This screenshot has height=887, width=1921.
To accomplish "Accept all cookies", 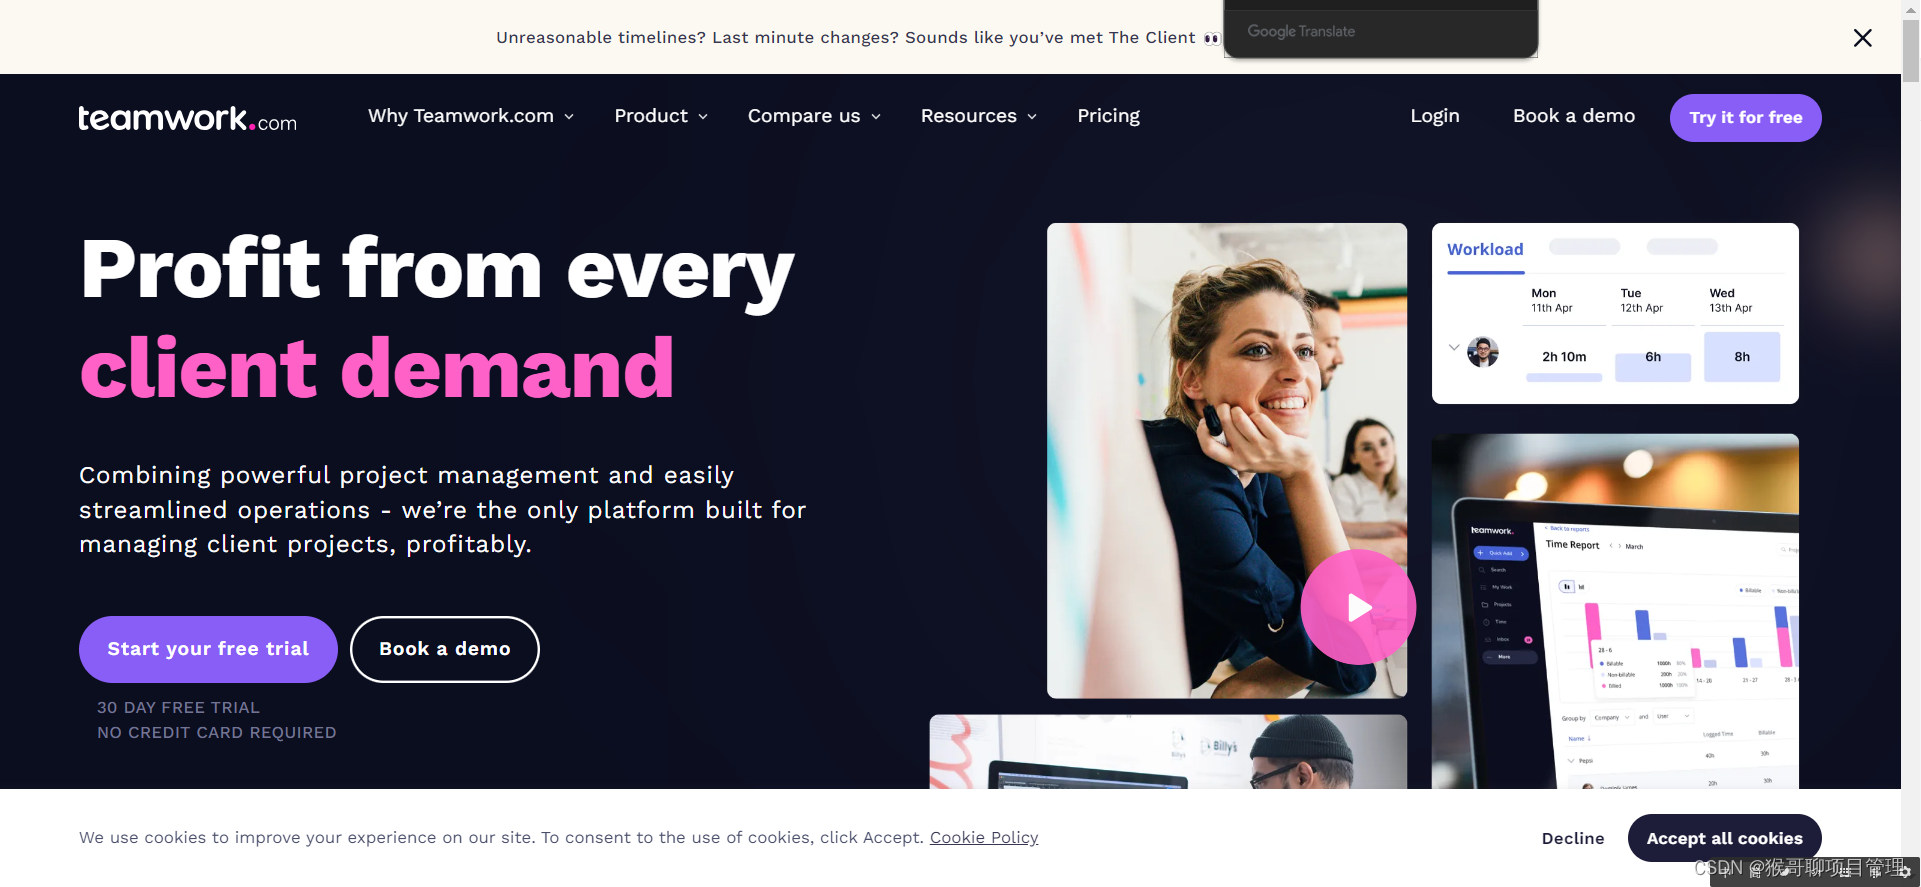I will coord(1724,838).
